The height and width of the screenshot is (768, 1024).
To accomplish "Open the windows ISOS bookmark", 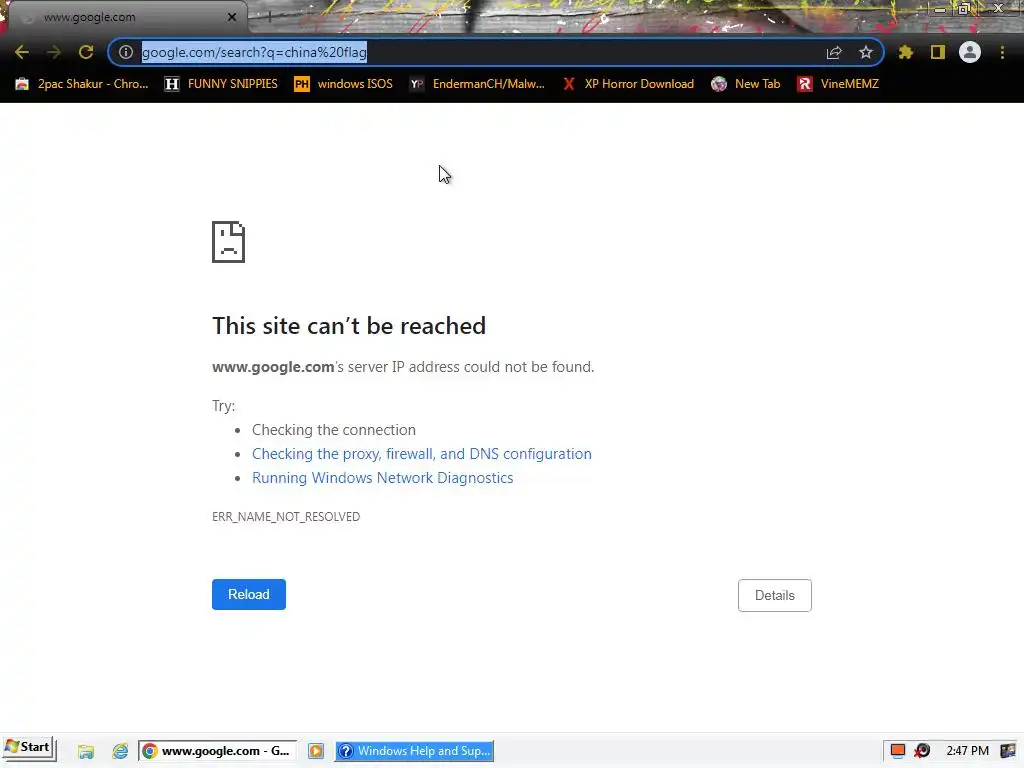I will 344,84.
